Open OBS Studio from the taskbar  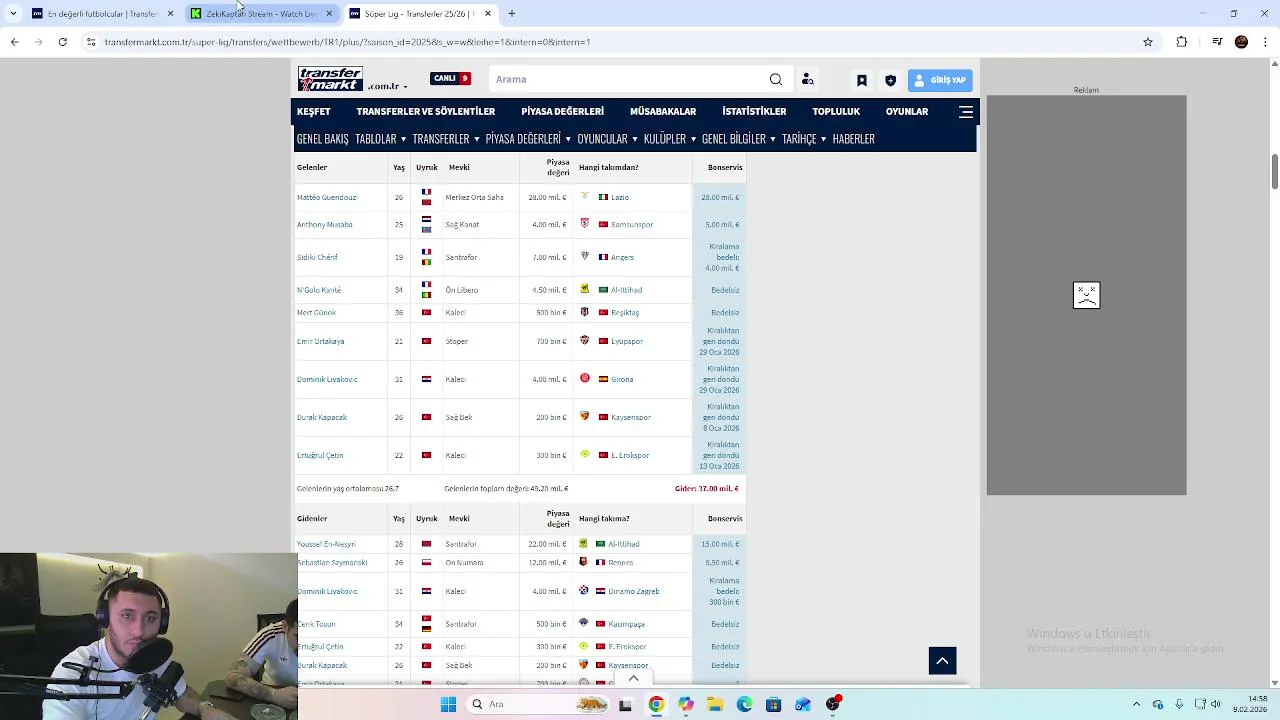[833, 705]
